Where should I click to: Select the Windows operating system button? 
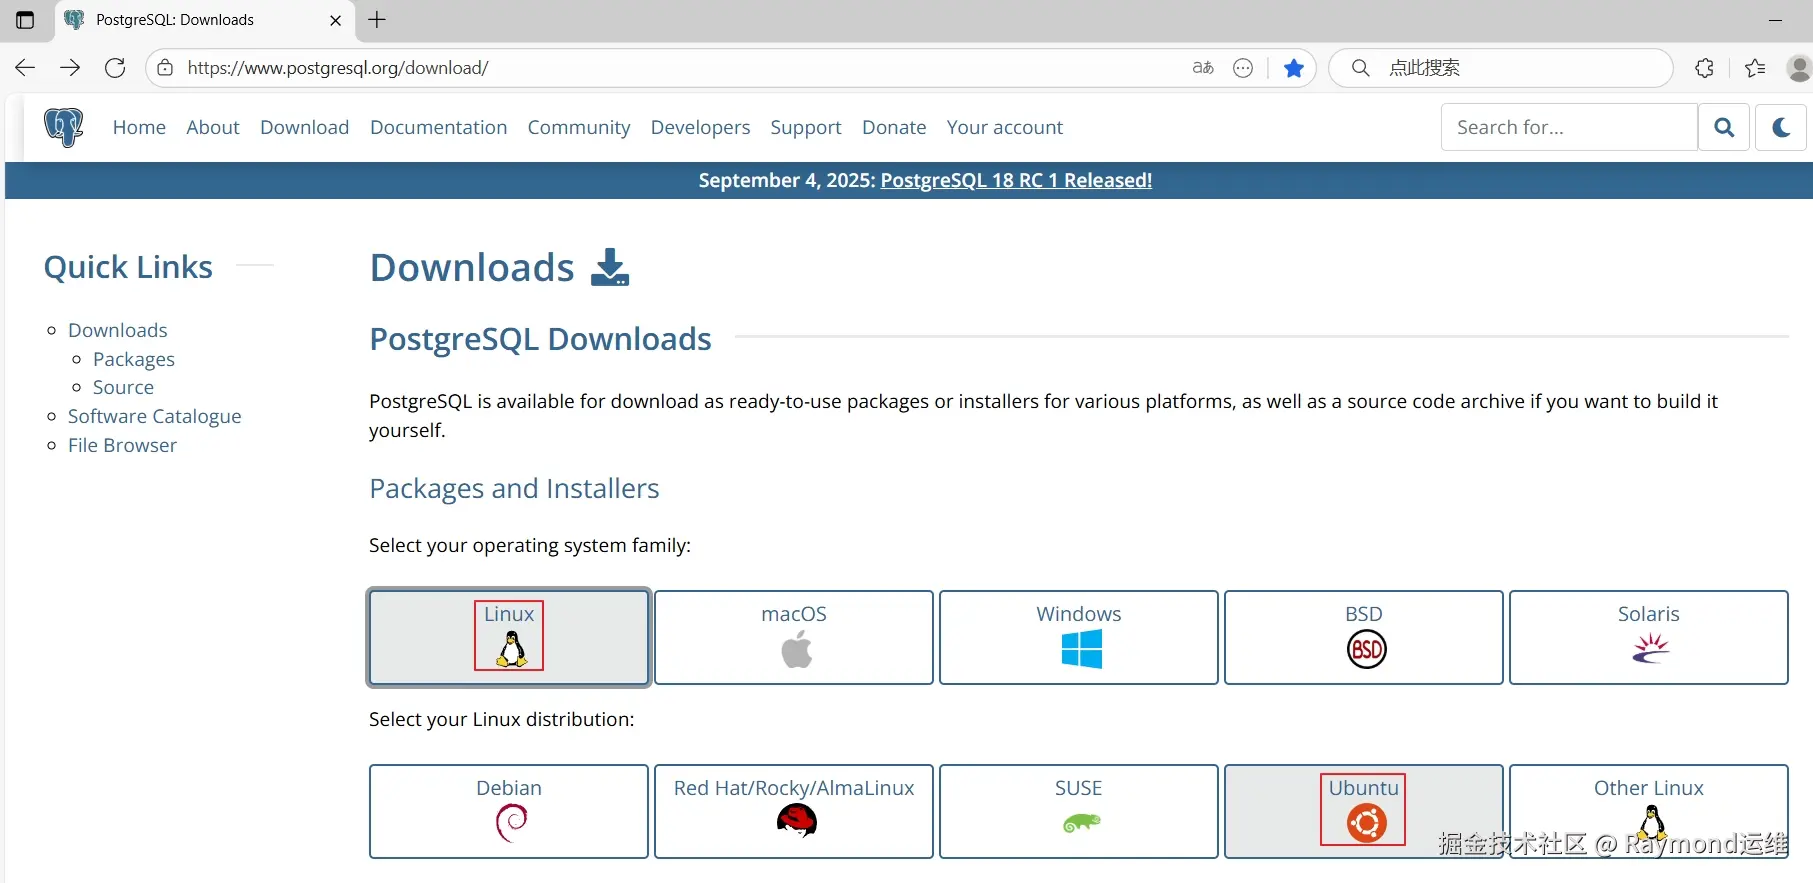pyautogui.click(x=1079, y=637)
